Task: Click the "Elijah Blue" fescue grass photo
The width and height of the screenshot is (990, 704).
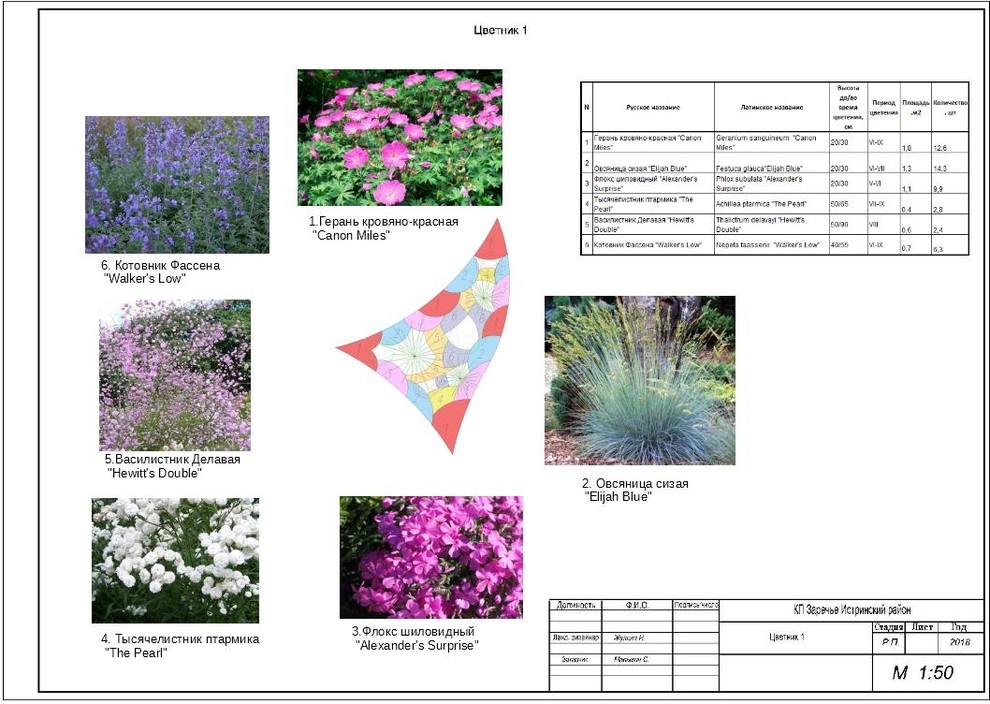Action: (639, 380)
